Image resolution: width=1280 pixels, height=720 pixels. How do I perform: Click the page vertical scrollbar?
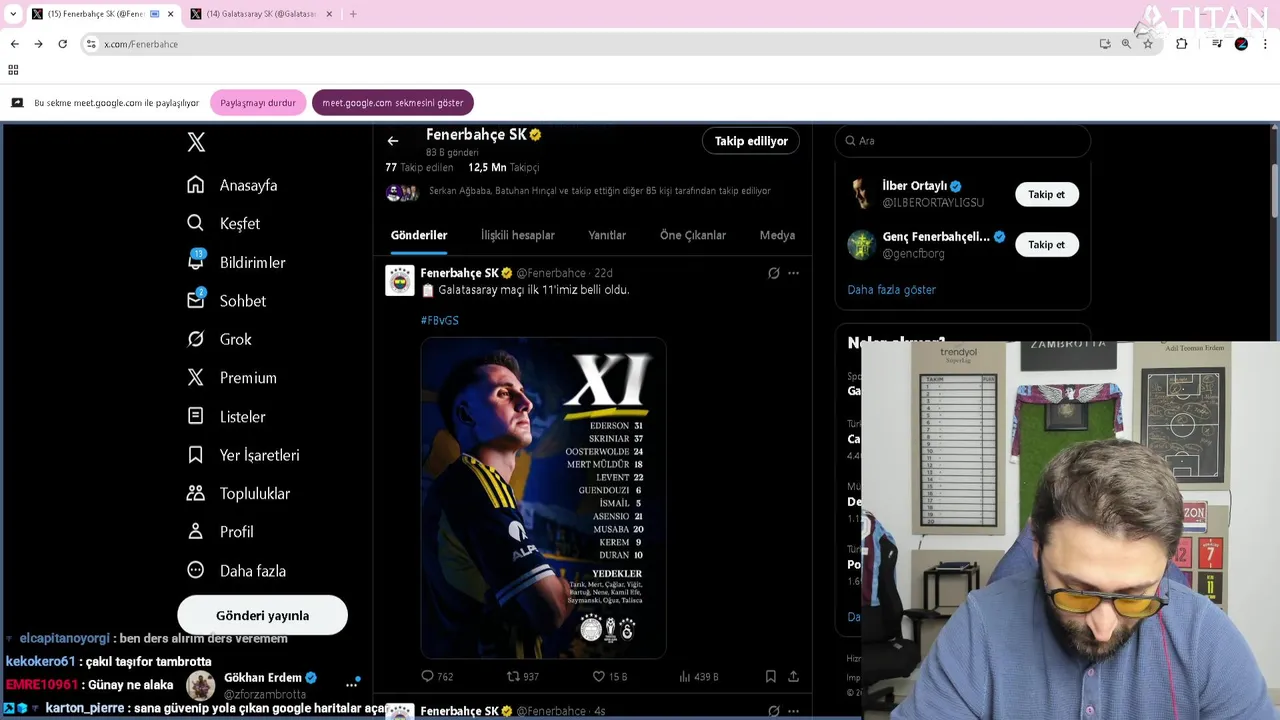1274,189
